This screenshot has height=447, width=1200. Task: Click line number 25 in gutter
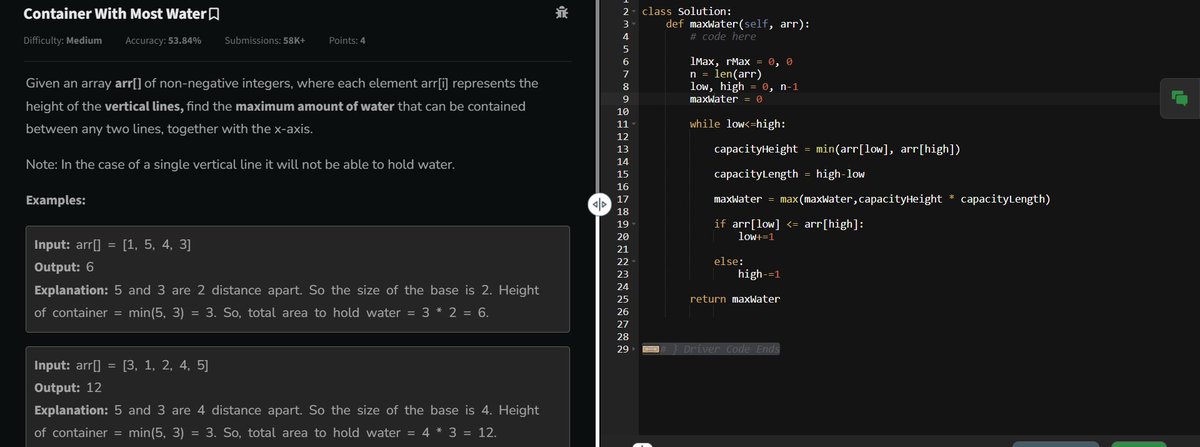623,299
